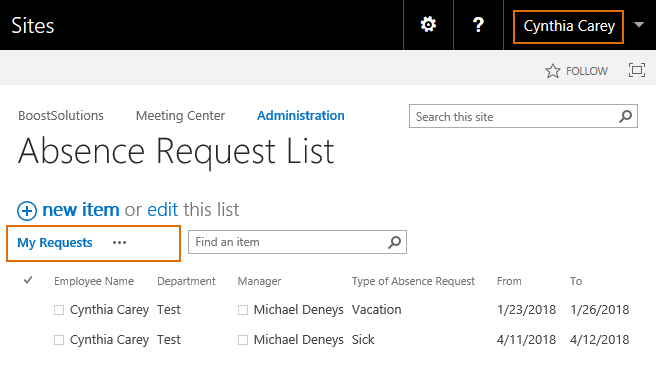Click the select-all checkmark in list header
This screenshot has height=373, width=656.
click(28, 280)
